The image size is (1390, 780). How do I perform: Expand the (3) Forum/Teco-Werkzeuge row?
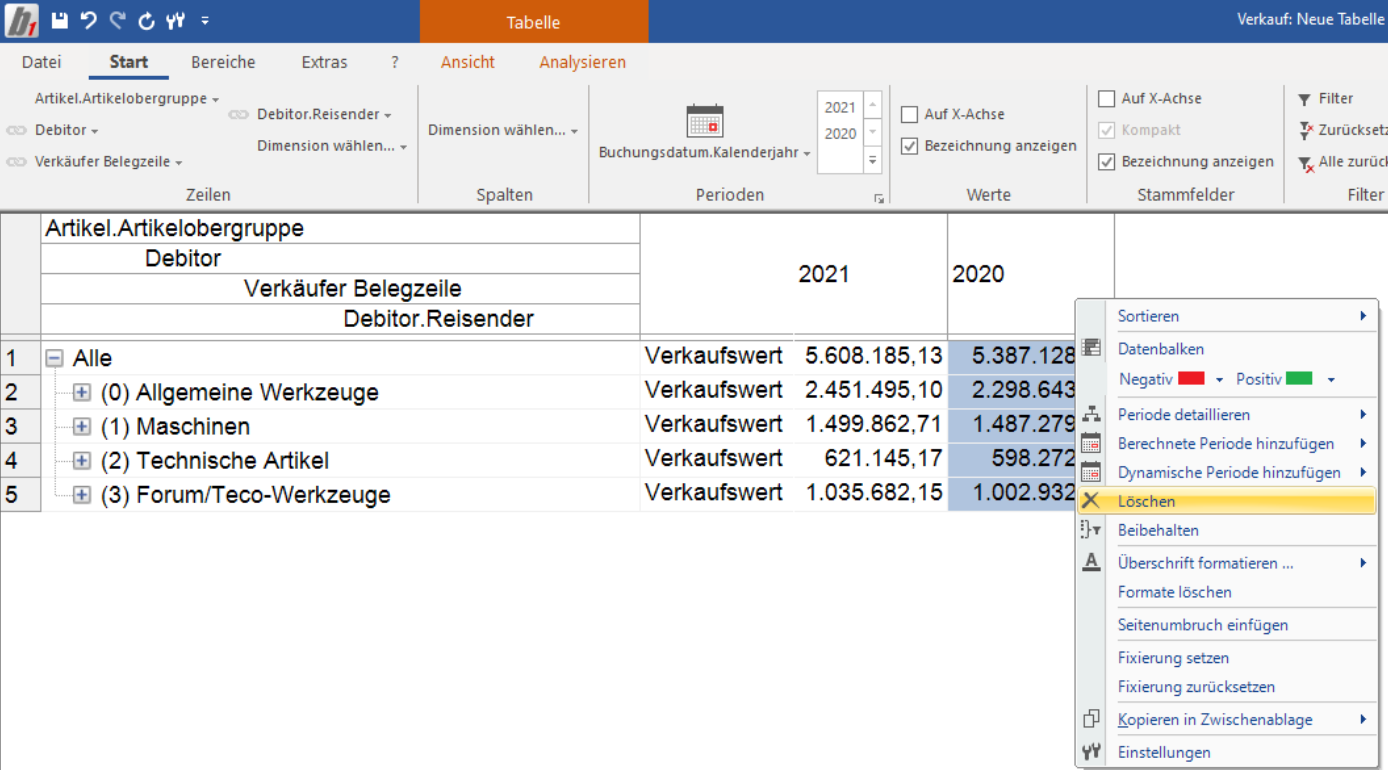point(82,495)
